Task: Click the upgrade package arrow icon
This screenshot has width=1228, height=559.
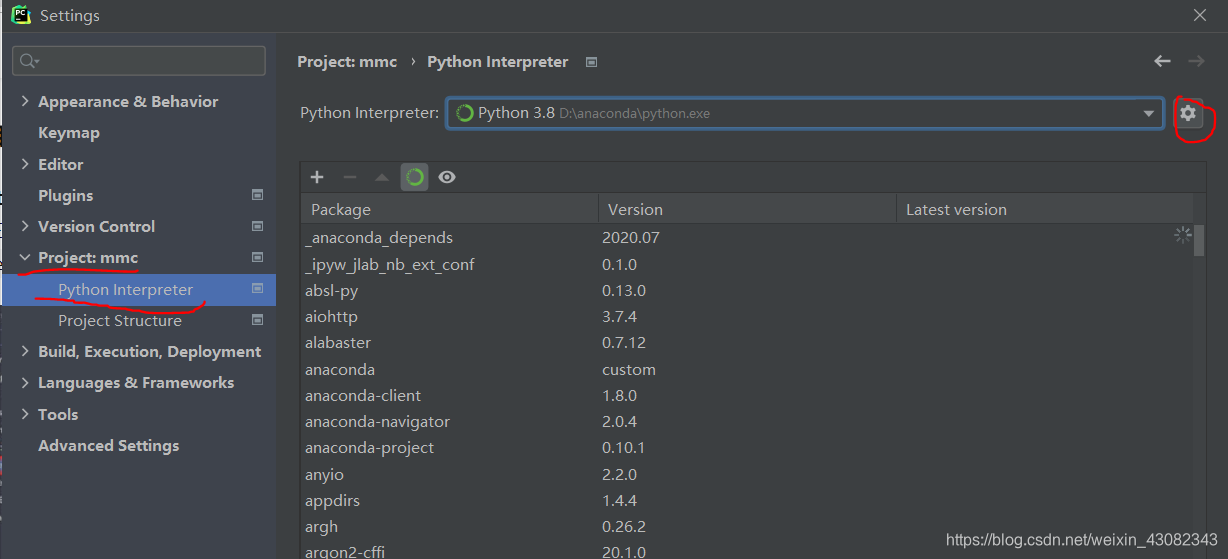Action: (x=381, y=177)
